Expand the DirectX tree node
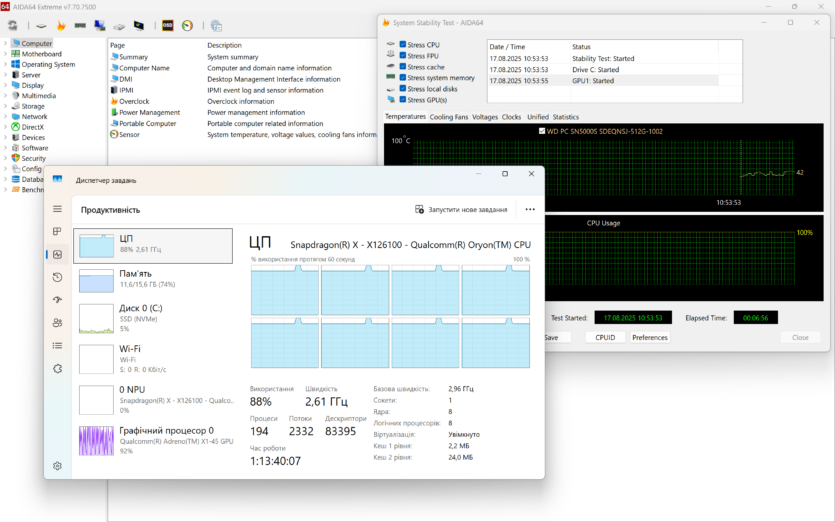835x522 pixels. (x=5, y=127)
